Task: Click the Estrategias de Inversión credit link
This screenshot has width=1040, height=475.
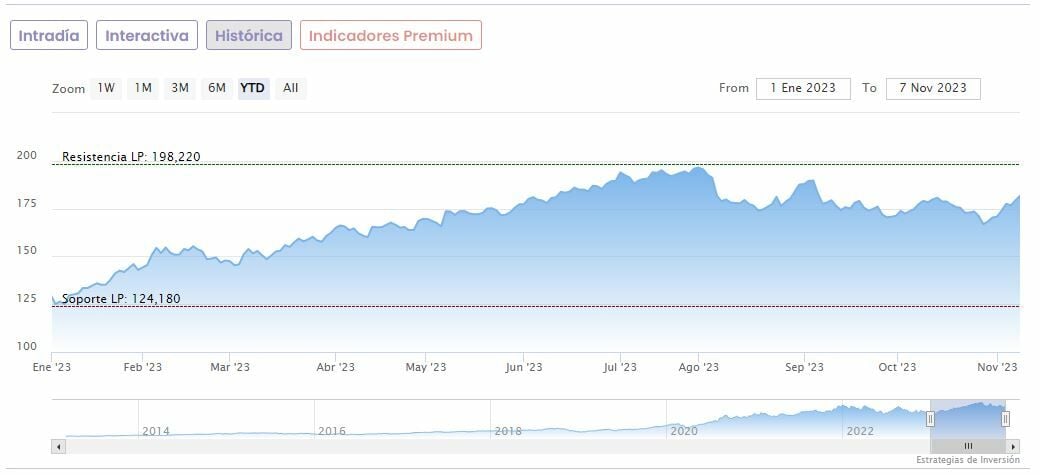Action: [x=967, y=460]
